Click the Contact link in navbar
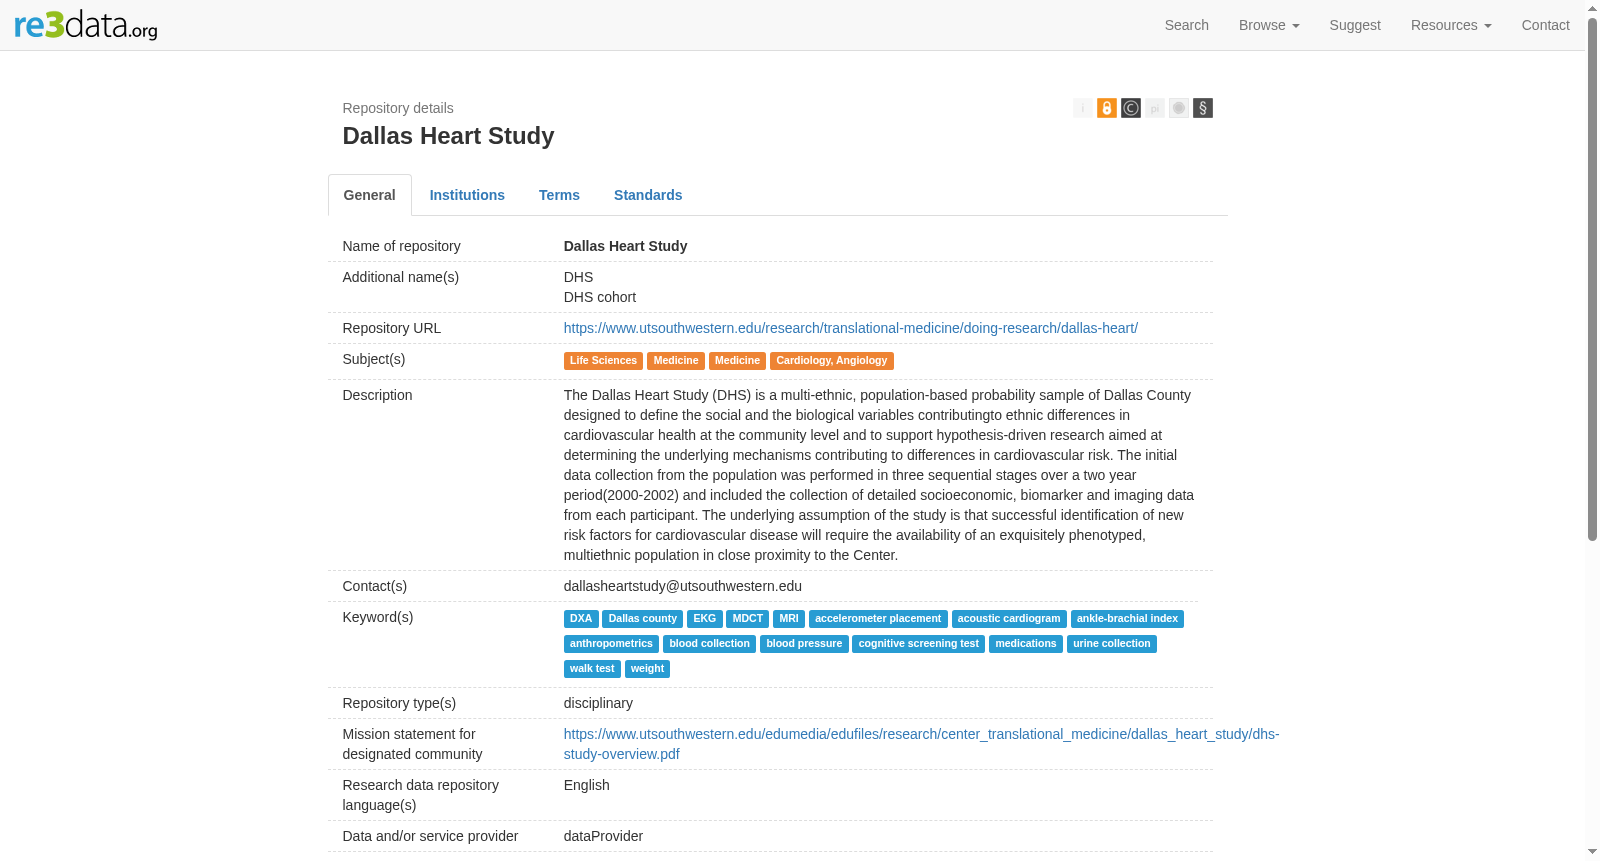The height and width of the screenshot is (861, 1600). click(1545, 25)
